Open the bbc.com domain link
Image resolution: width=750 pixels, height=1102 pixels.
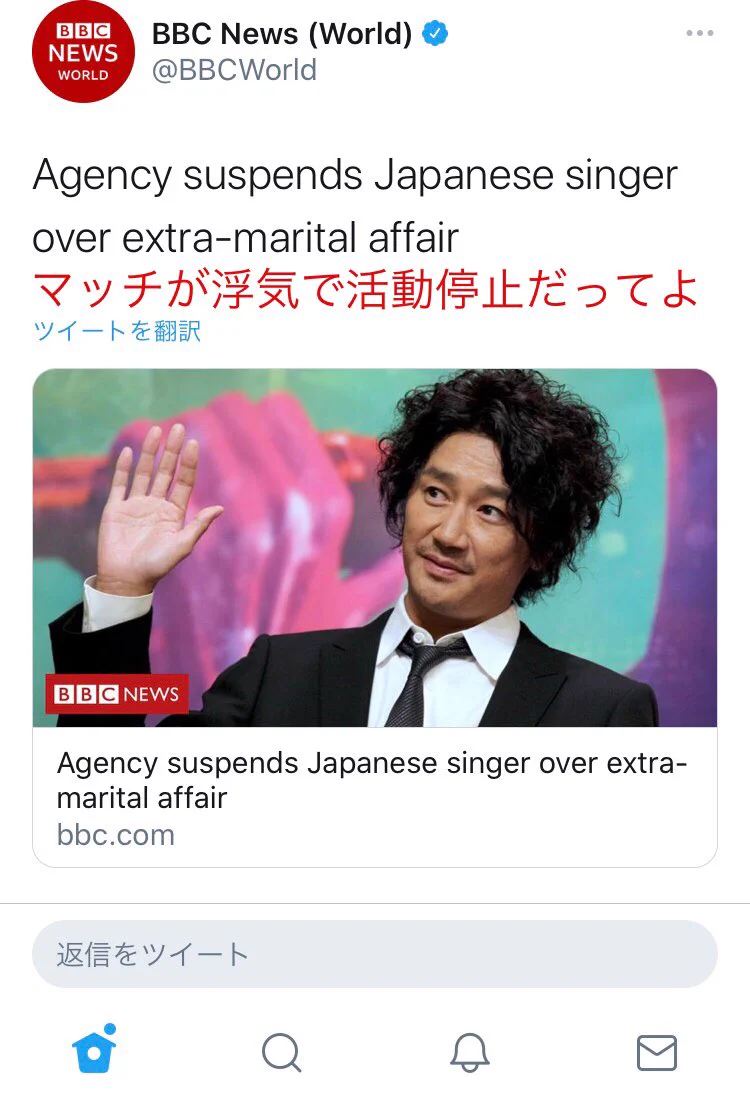[116, 835]
